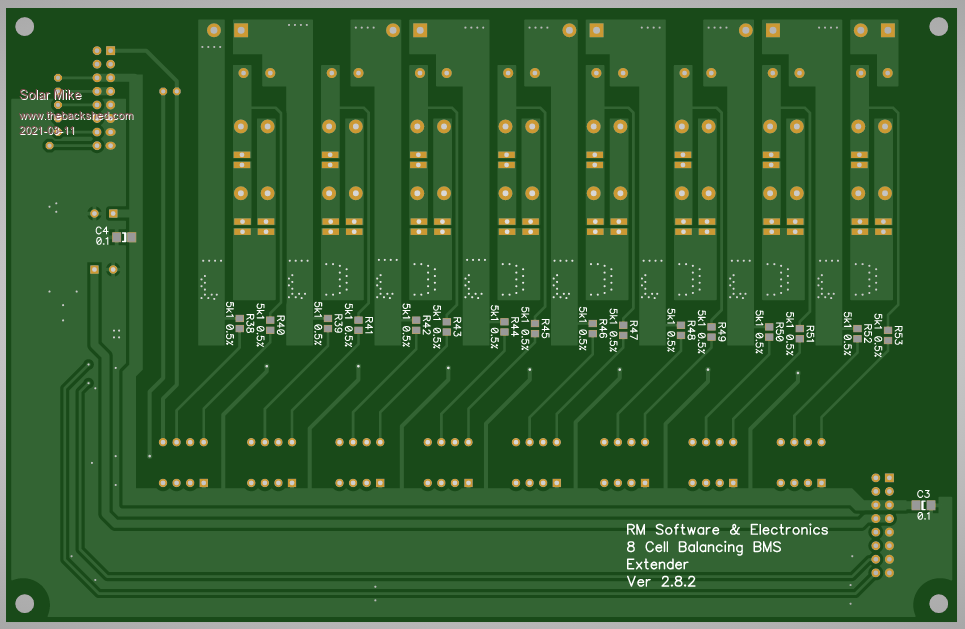The height and width of the screenshot is (629, 965).
Task: Select the C4 capacitor label
Action: 102,231
